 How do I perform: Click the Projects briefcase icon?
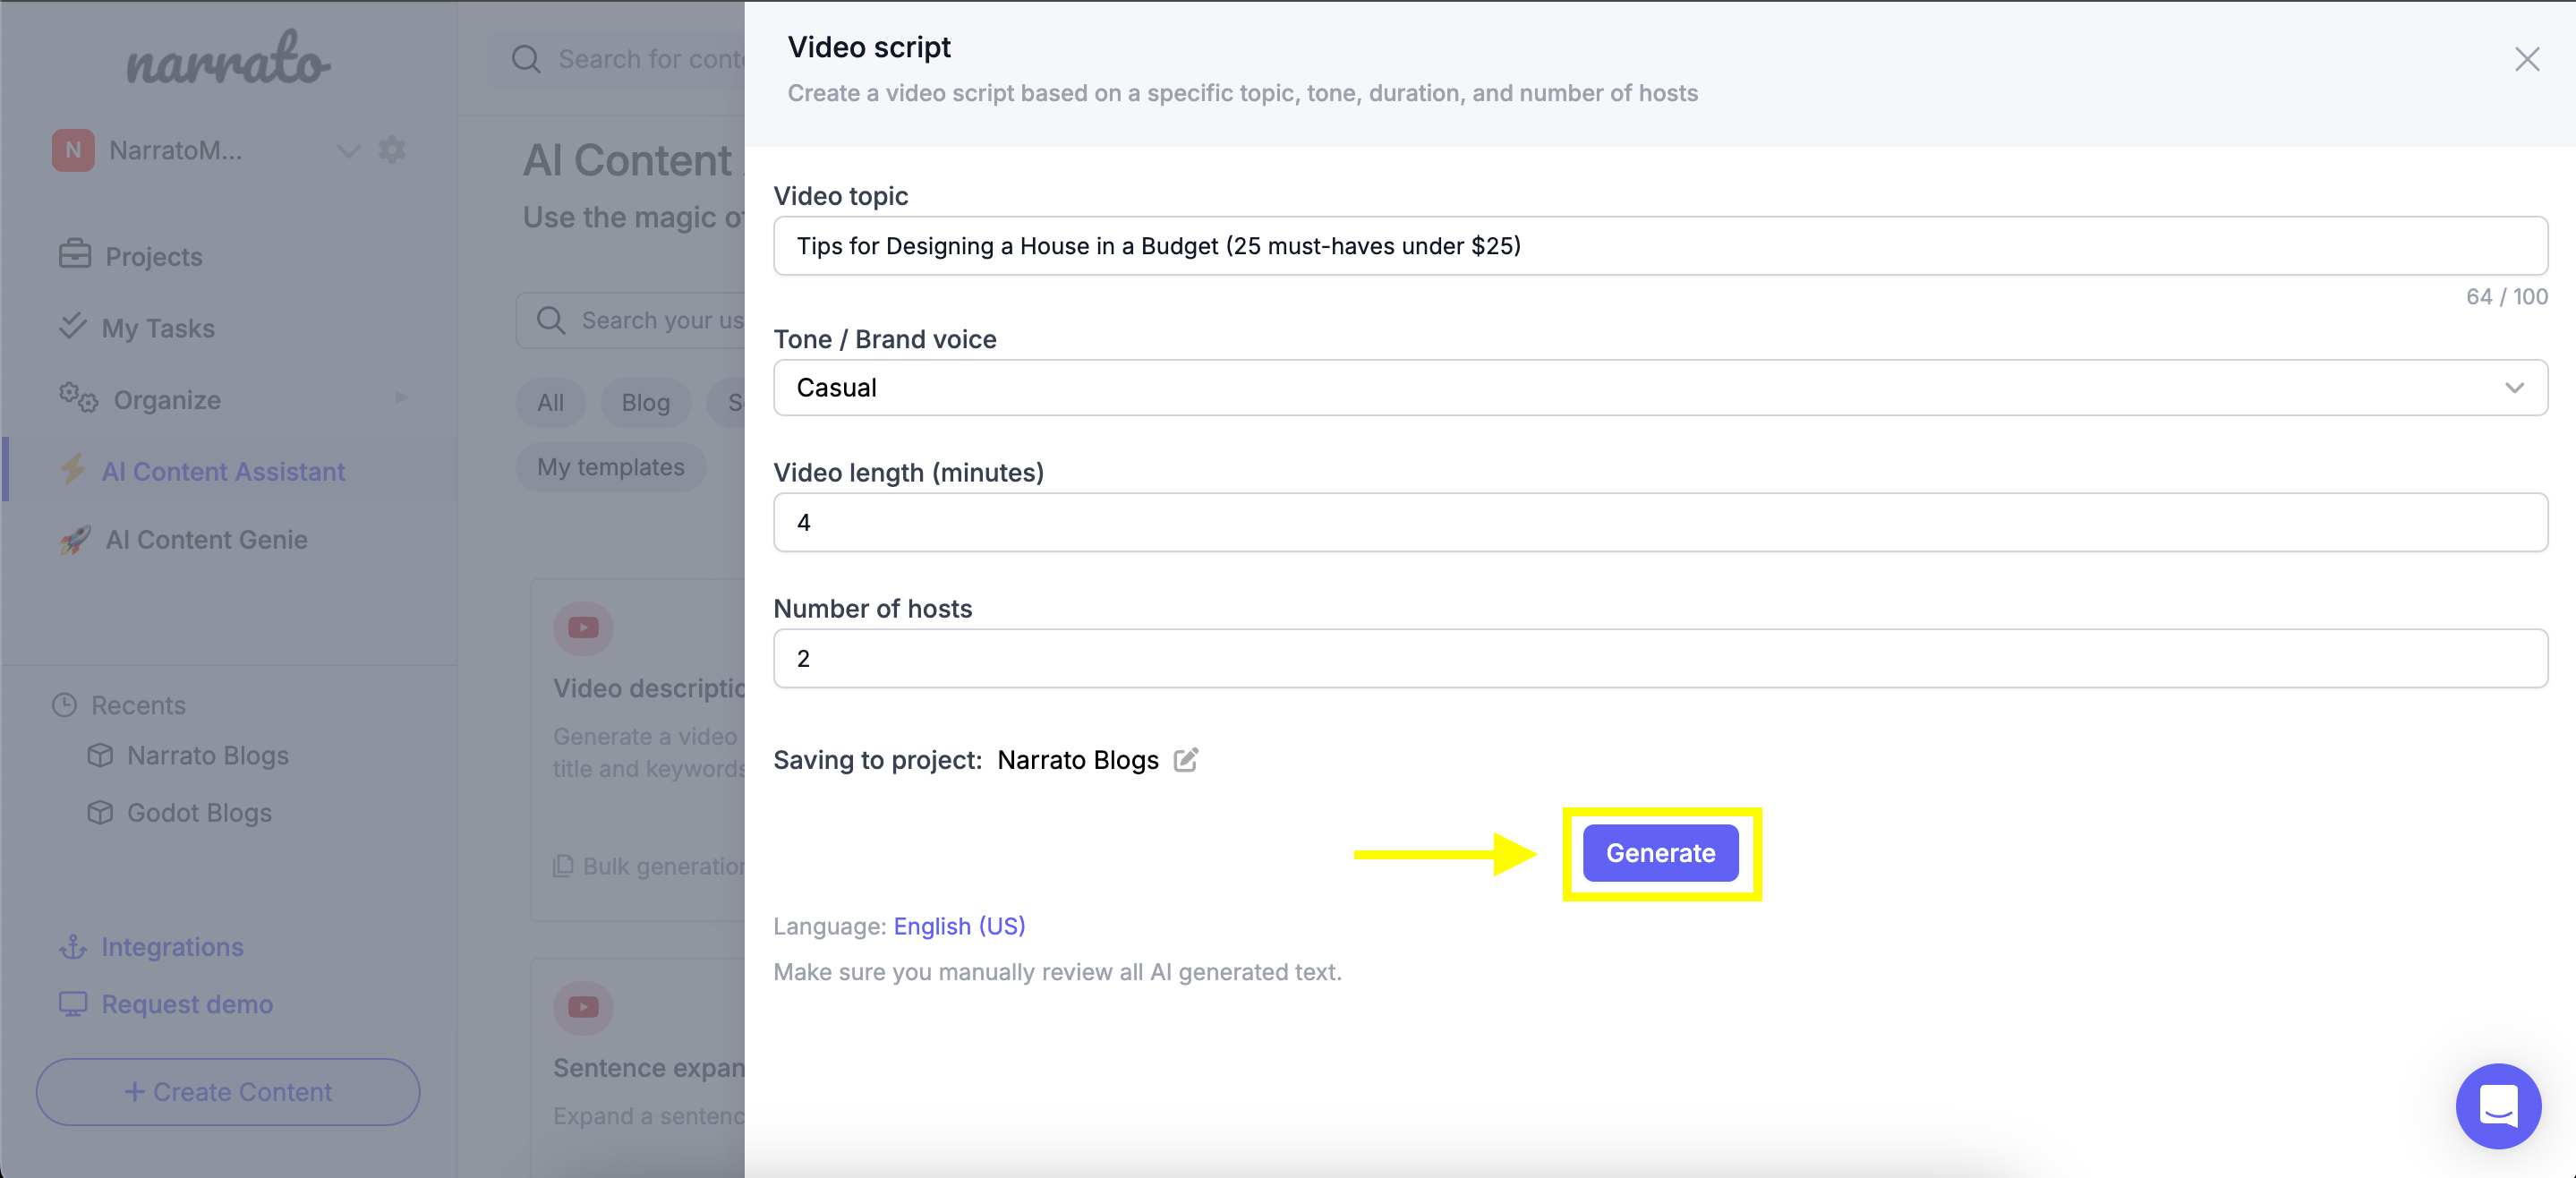(75, 254)
